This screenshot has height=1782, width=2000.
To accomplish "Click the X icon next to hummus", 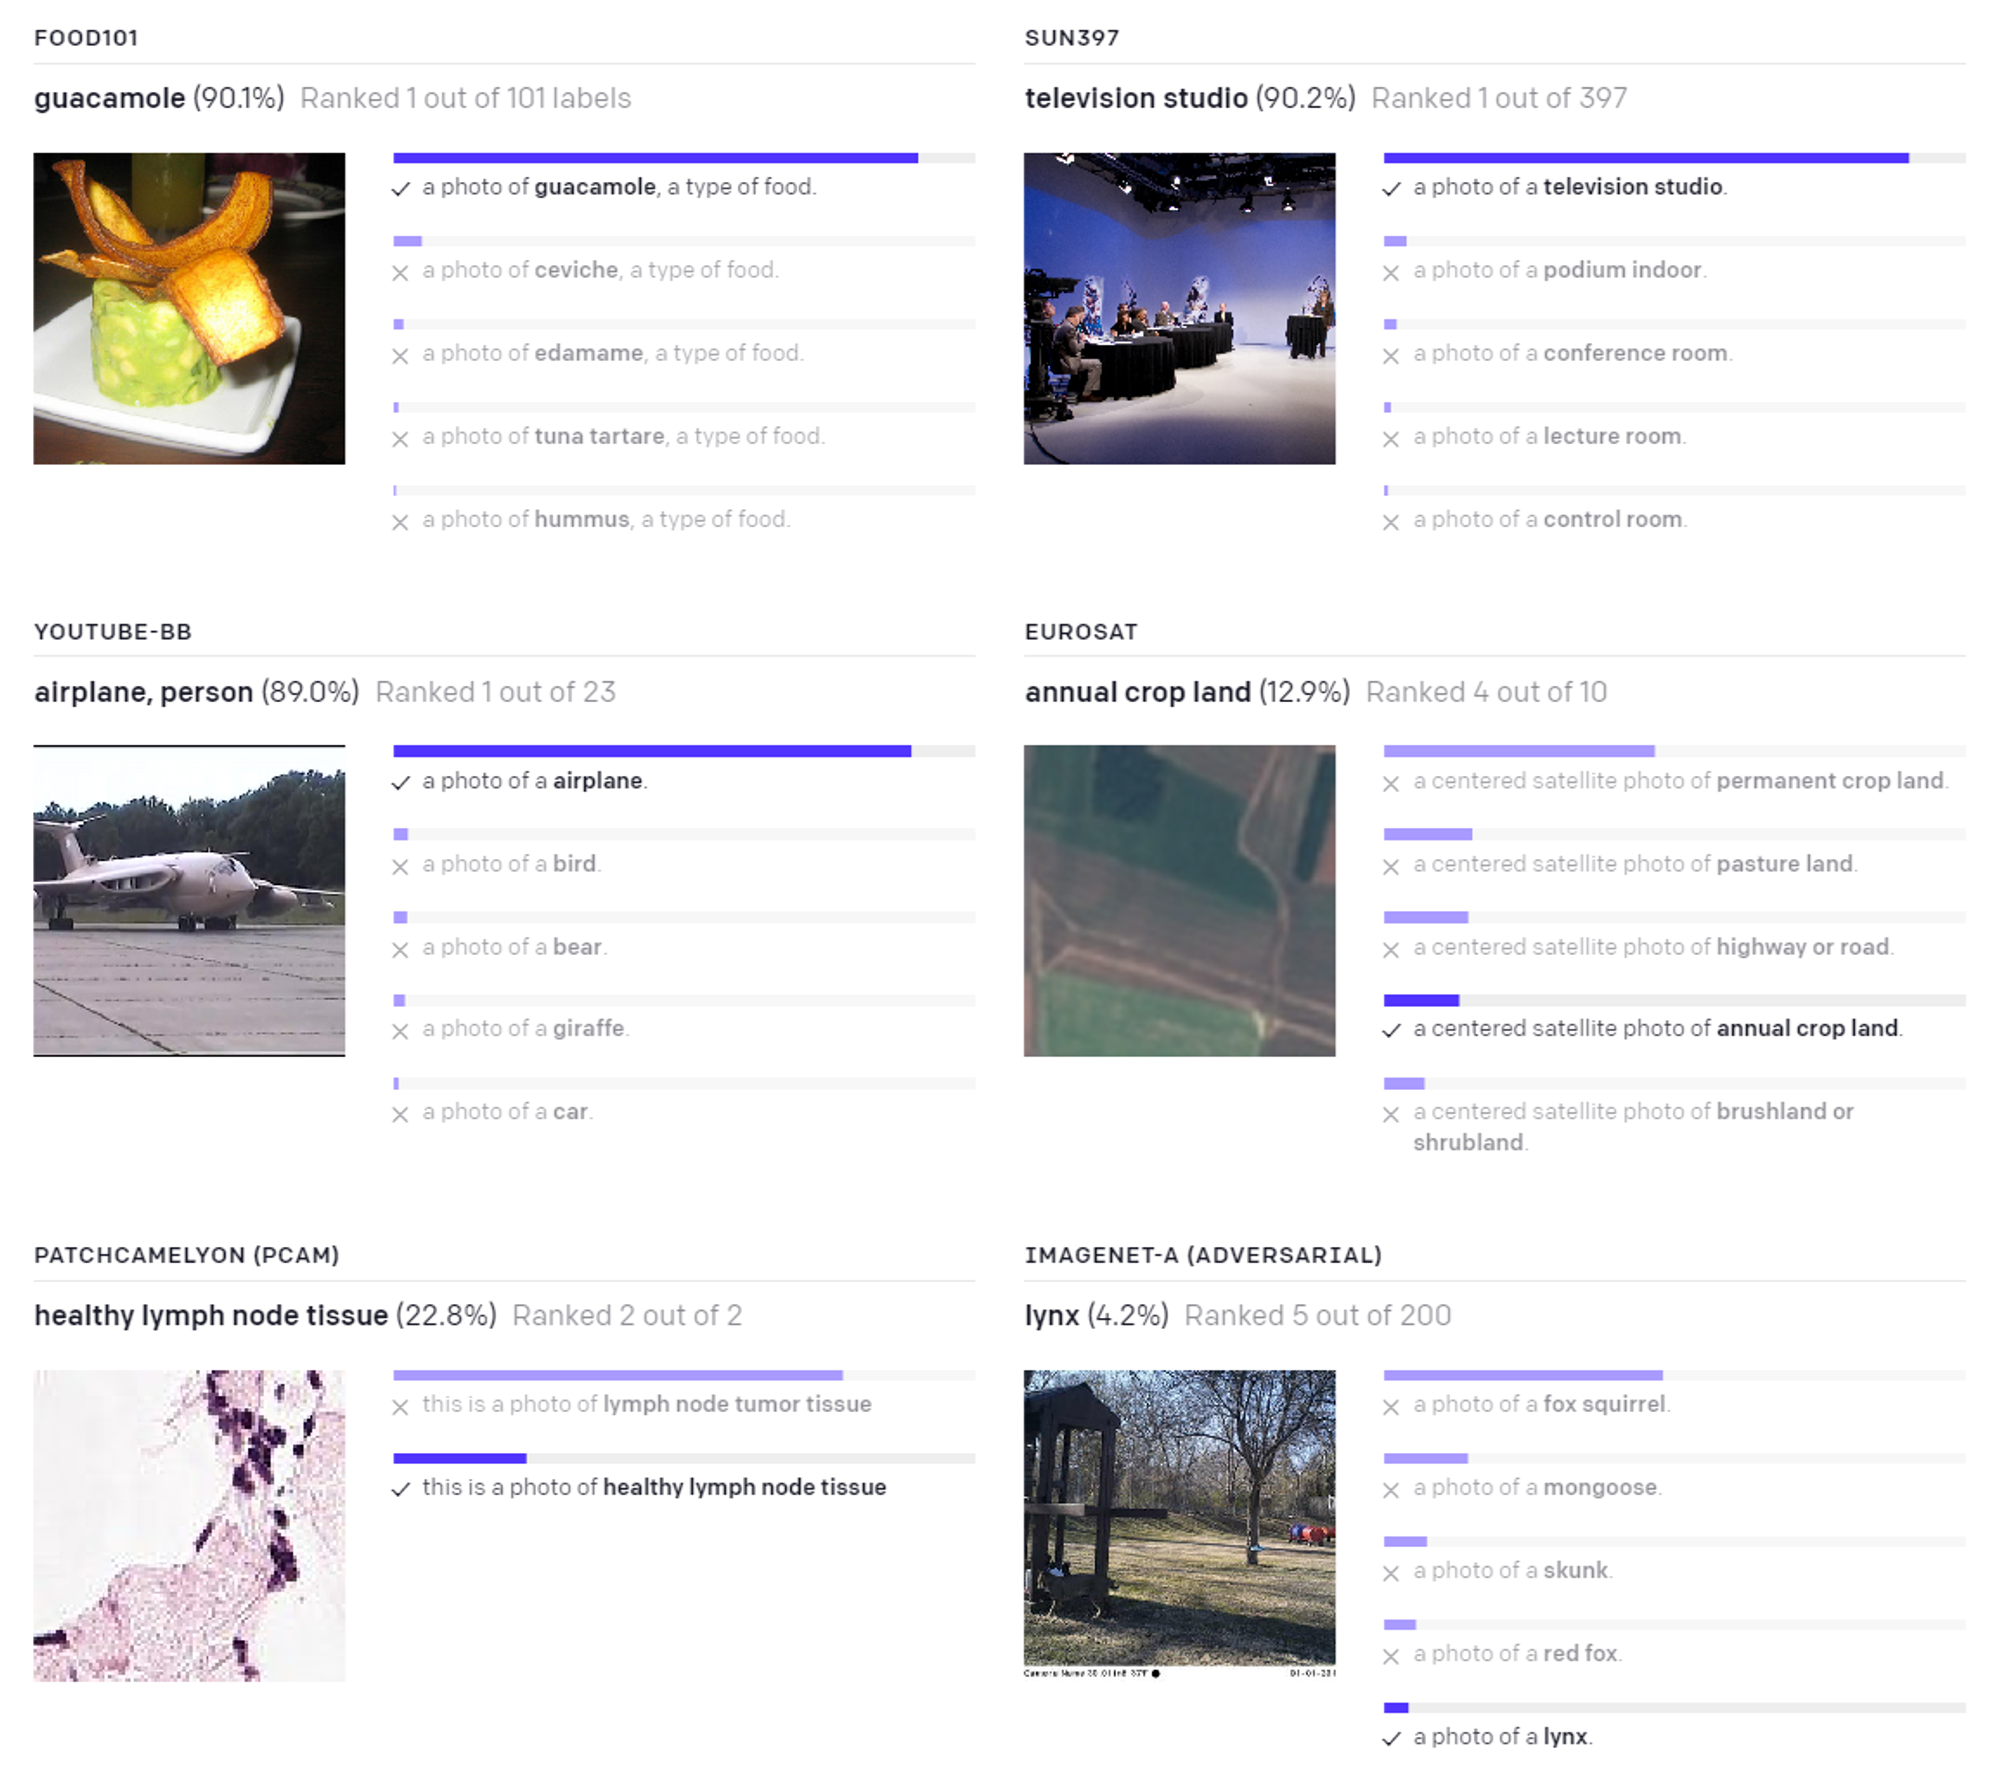I will [x=401, y=522].
